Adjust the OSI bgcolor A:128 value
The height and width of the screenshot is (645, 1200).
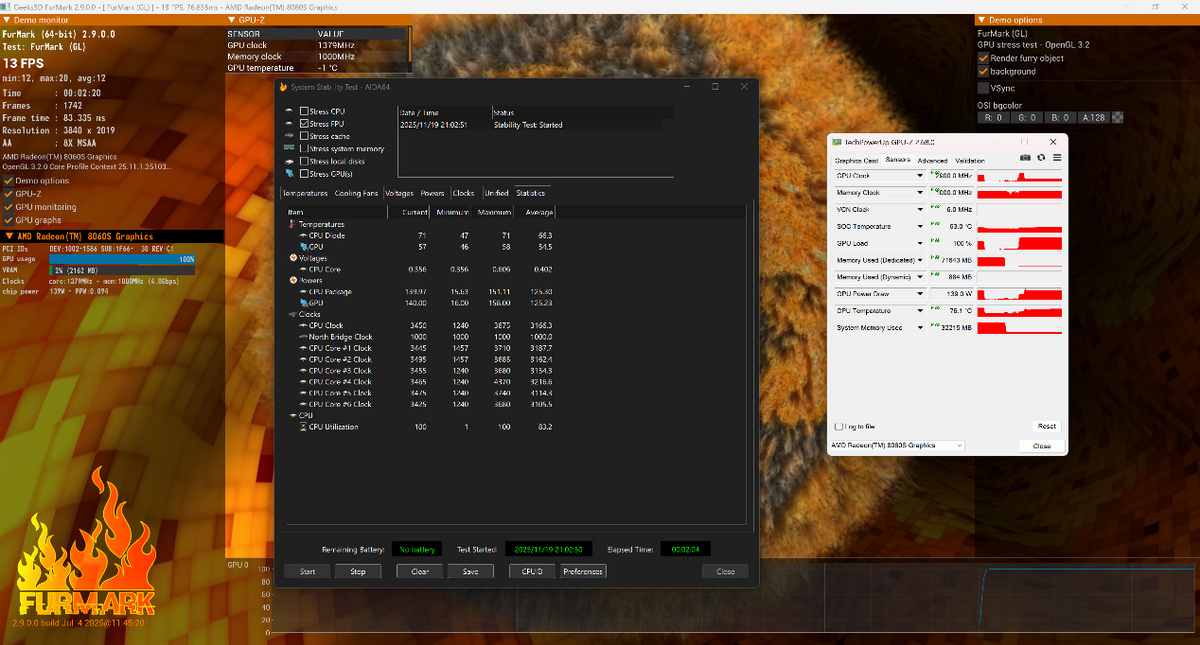click(x=1096, y=118)
